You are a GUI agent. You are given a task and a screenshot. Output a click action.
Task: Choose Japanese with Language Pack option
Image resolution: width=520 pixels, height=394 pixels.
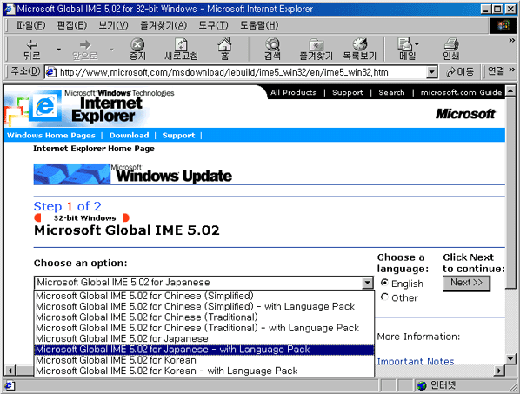(204, 349)
